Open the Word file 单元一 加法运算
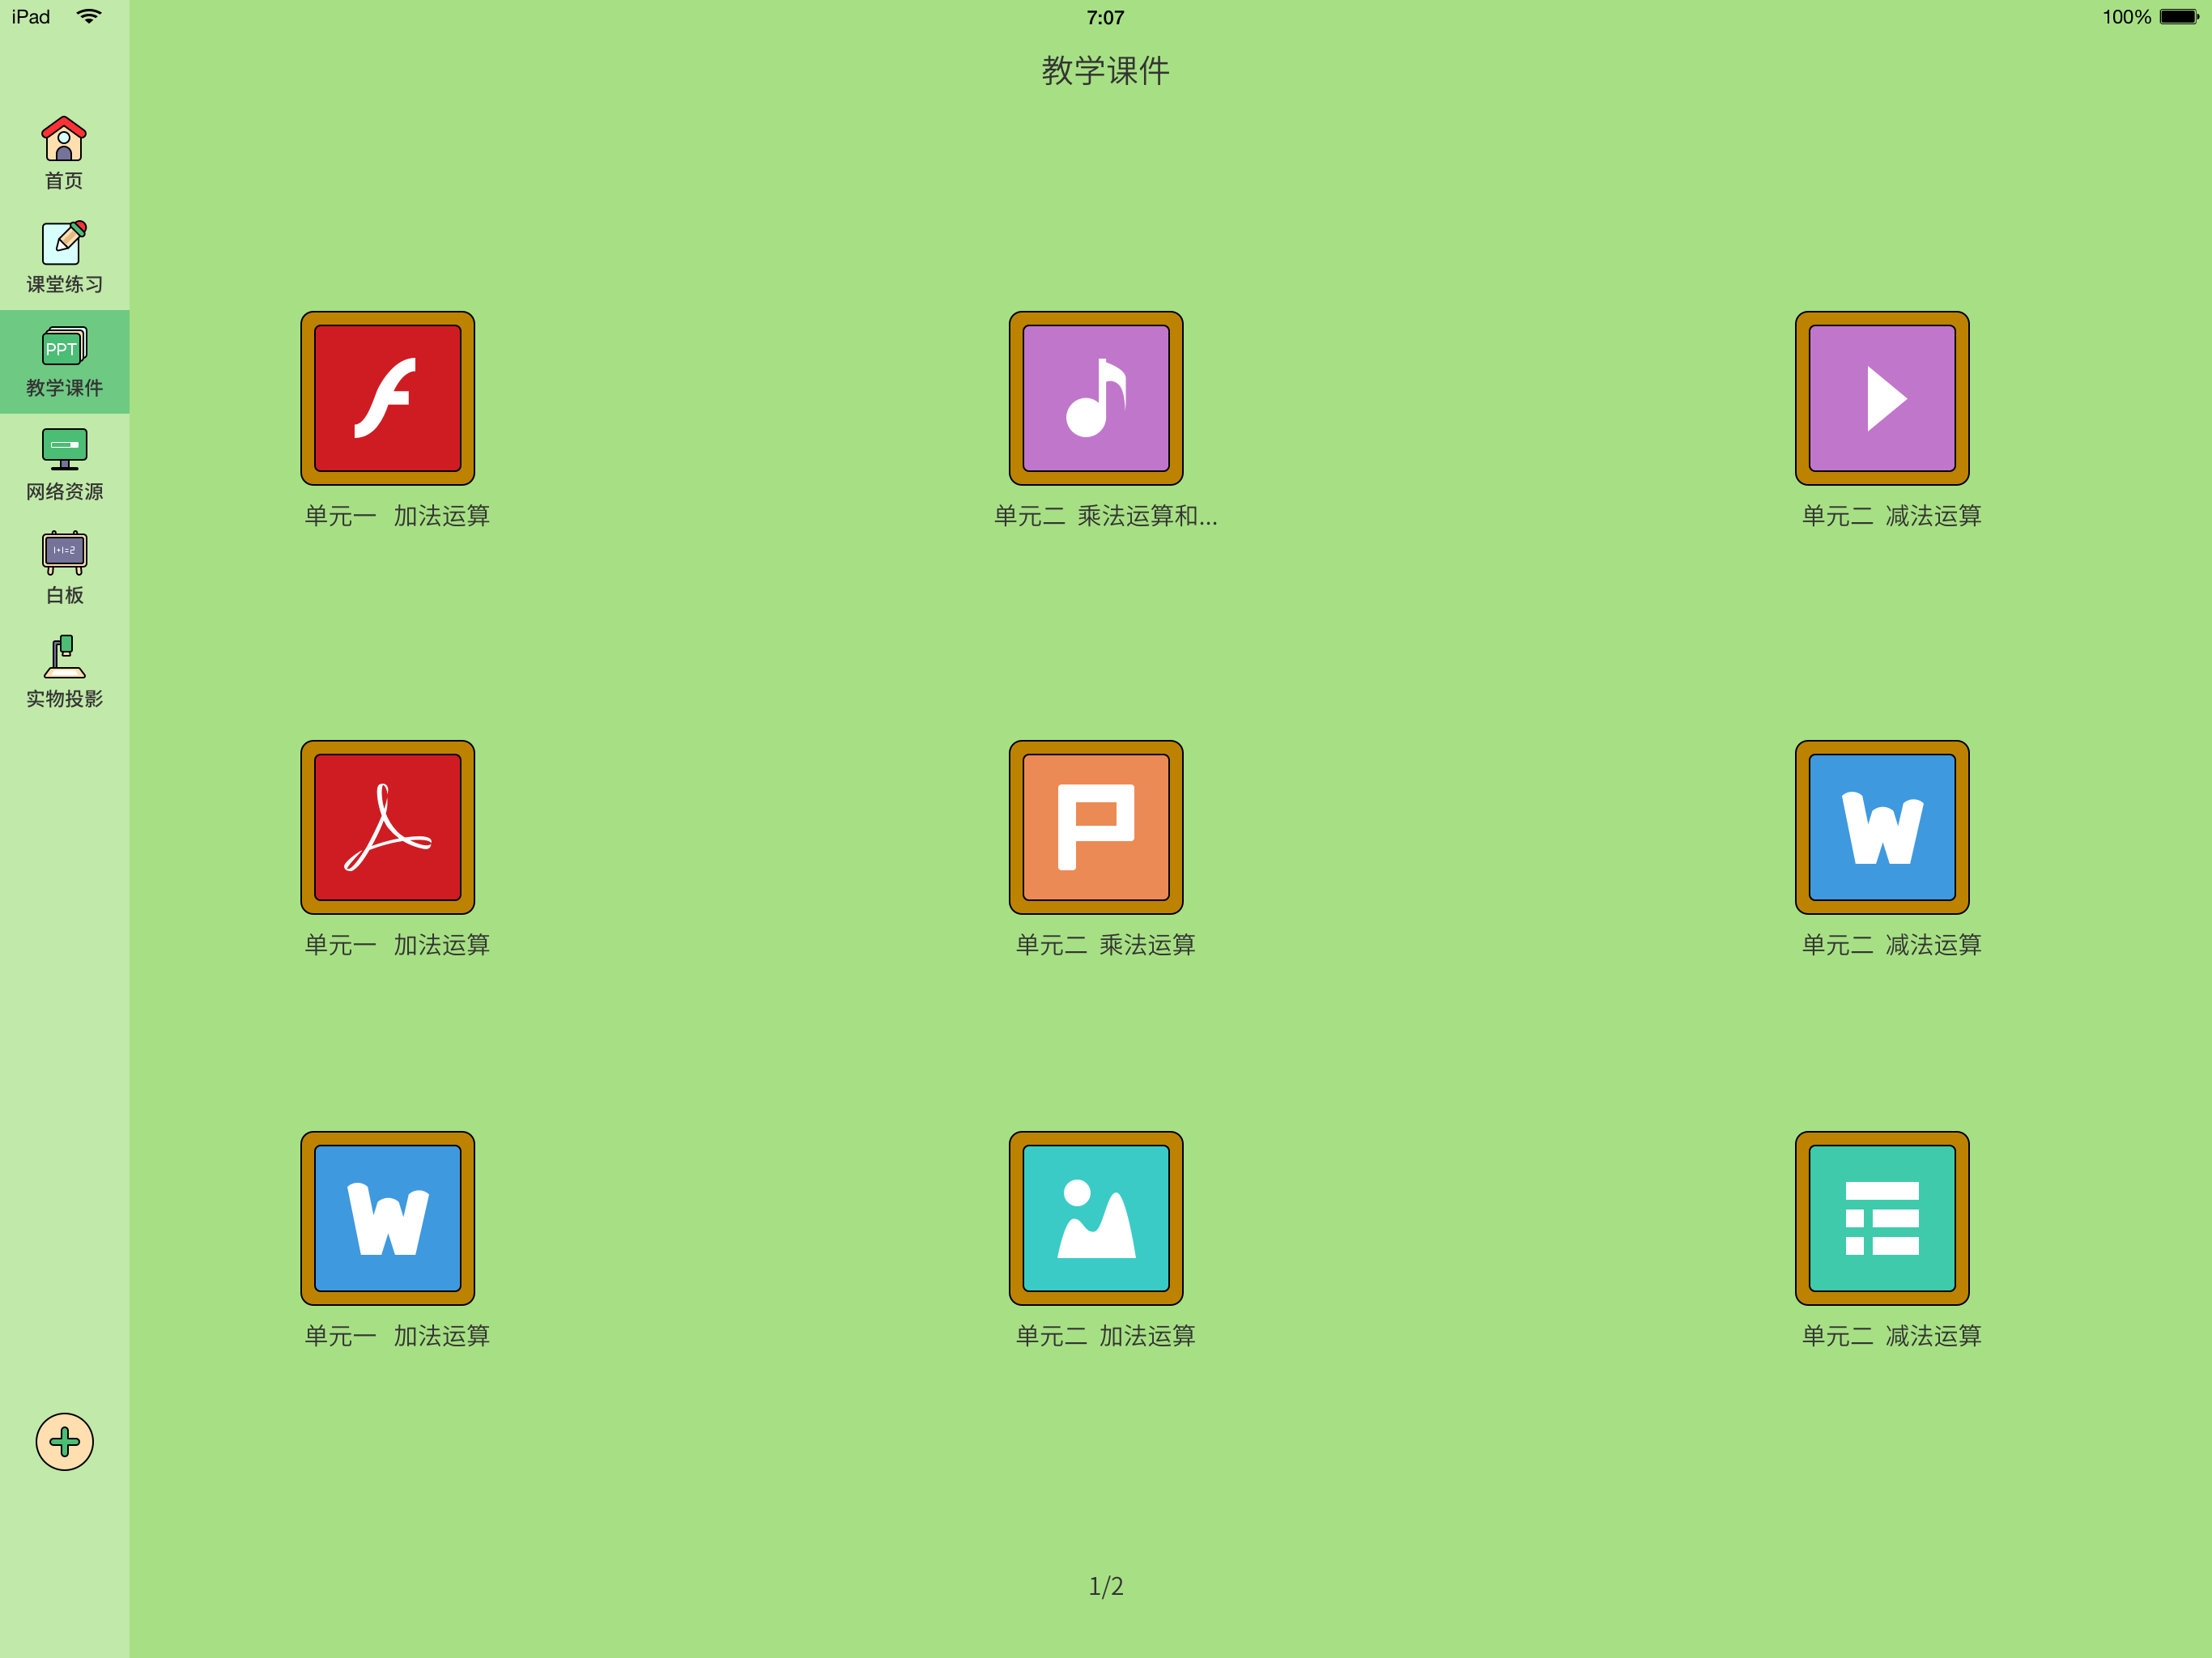Image resolution: width=2212 pixels, height=1658 pixels. point(388,1218)
